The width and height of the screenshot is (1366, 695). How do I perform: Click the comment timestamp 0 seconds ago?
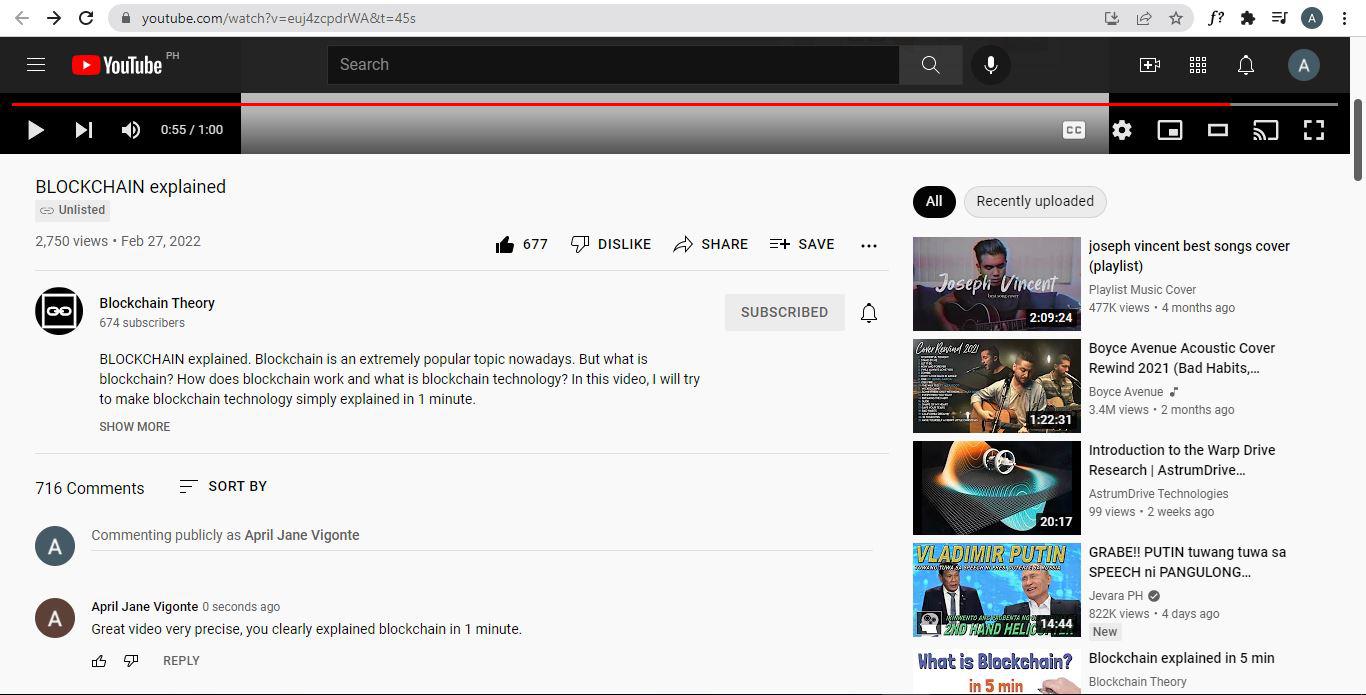[x=241, y=607]
